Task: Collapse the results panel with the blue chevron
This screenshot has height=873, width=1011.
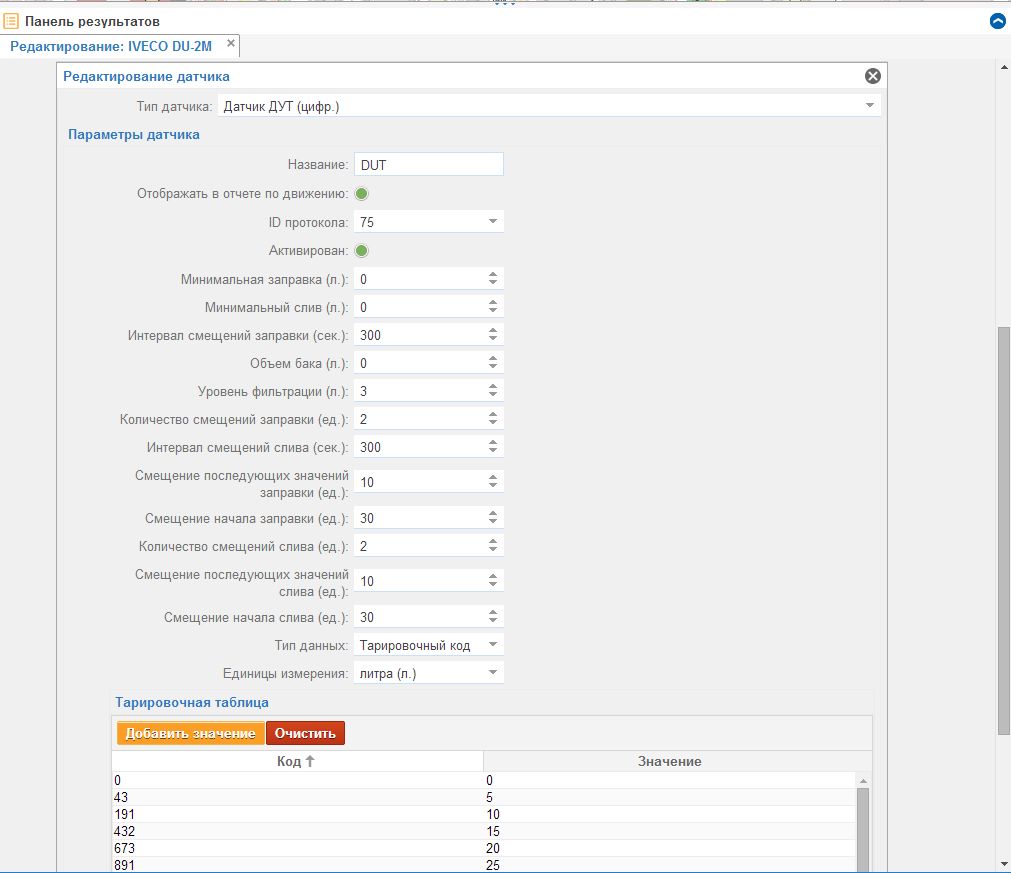Action: [x=996, y=21]
